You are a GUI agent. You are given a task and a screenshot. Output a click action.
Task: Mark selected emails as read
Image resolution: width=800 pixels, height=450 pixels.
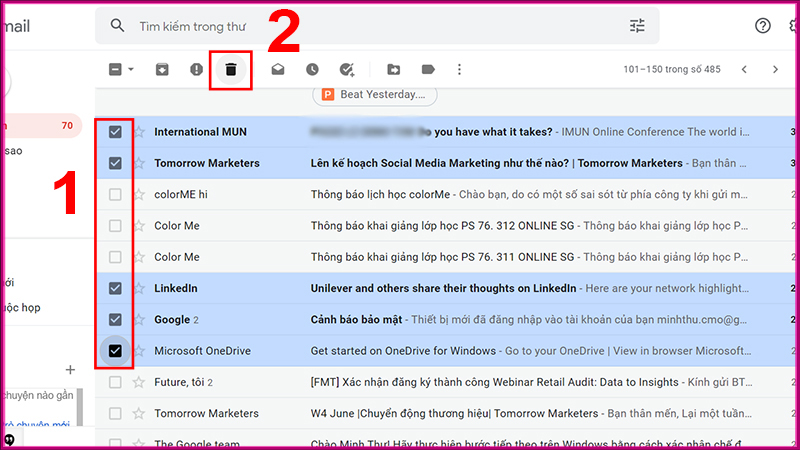pos(278,69)
